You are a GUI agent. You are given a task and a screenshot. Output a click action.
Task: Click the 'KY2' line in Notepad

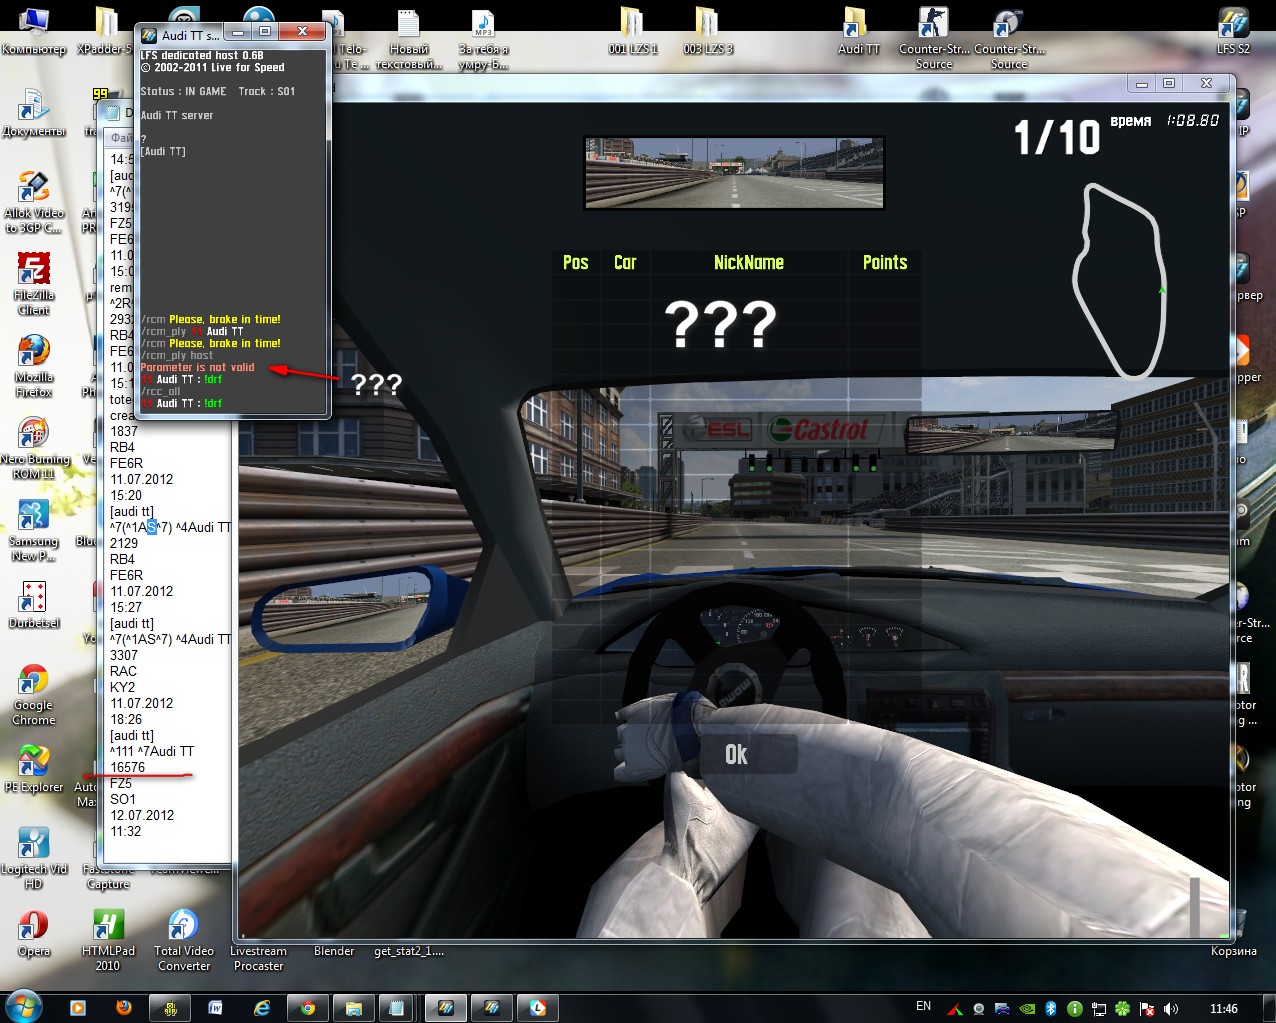[x=122, y=687]
